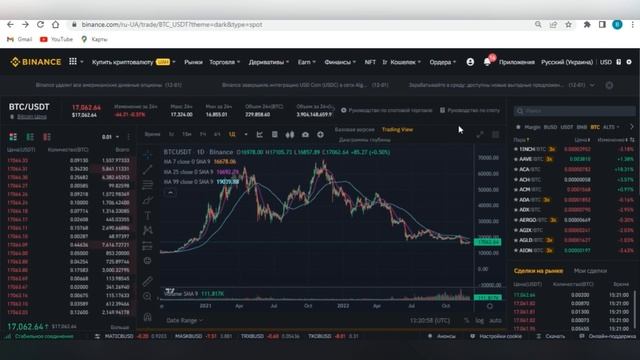This screenshot has width=640, height=360.
Task: Open the 0.01 price grouping dropdown
Action: 111,137
